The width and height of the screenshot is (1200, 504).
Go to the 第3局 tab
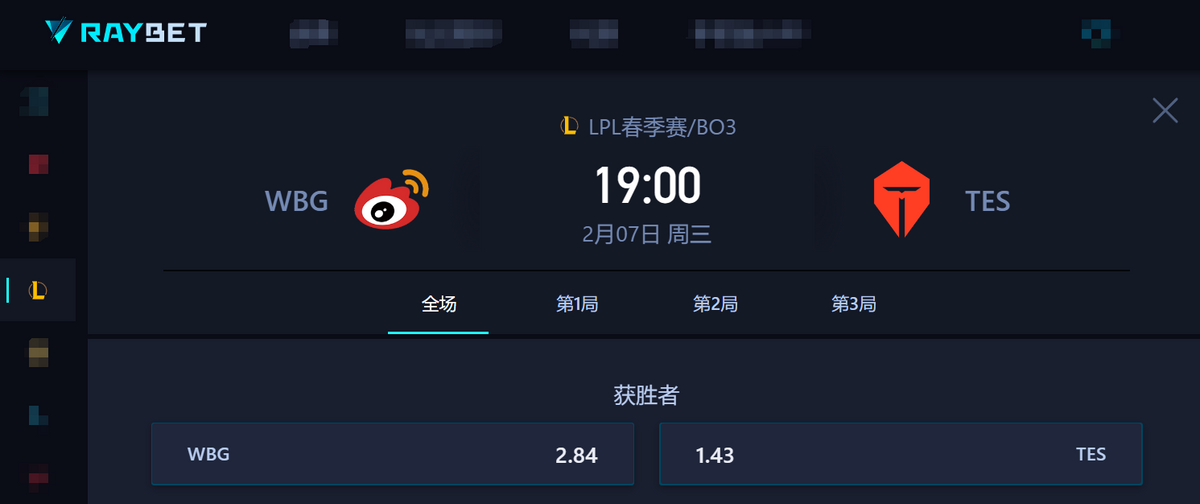pyautogui.click(x=853, y=304)
